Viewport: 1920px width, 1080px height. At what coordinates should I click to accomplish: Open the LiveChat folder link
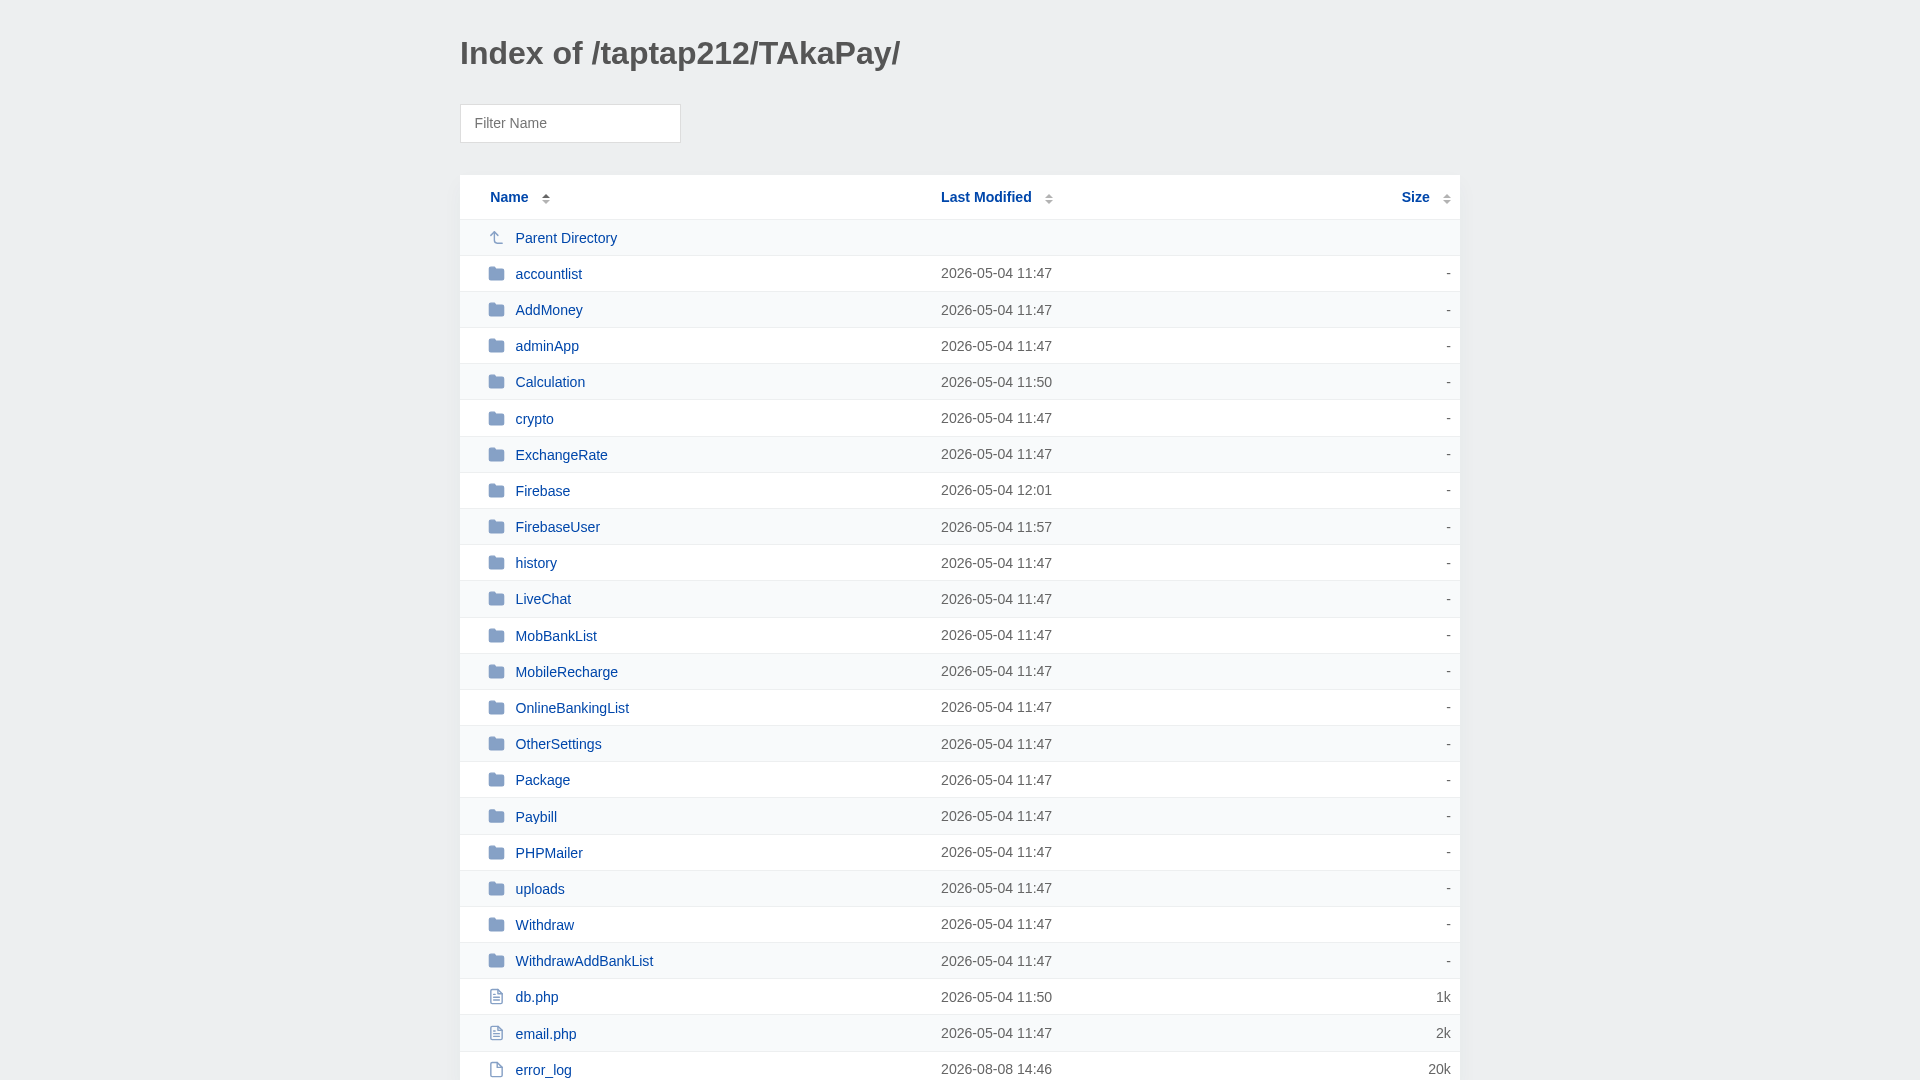[x=543, y=599]
